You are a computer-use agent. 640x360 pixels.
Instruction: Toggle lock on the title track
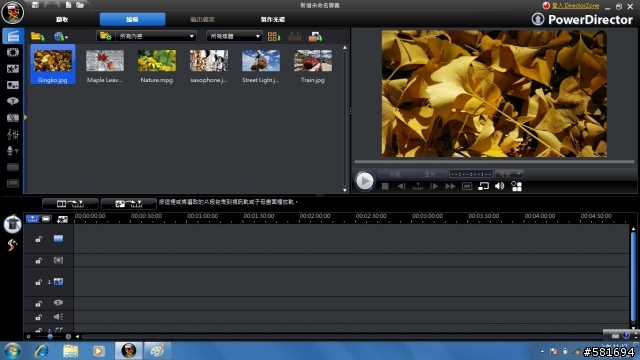tap(38, 303)
